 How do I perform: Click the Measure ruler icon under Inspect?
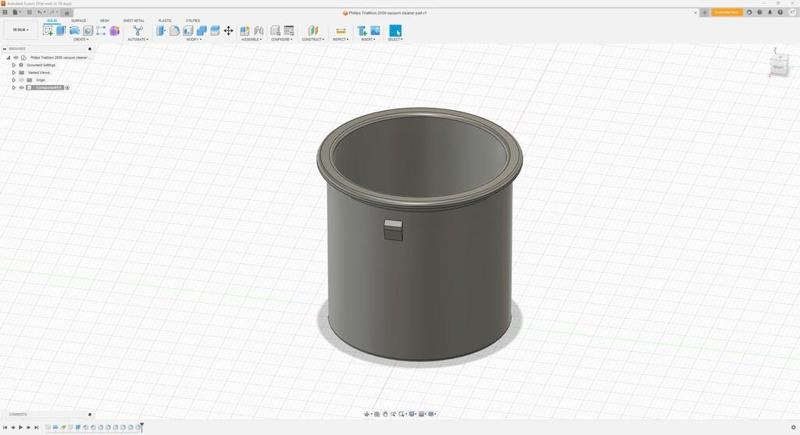tap(340, 31)
